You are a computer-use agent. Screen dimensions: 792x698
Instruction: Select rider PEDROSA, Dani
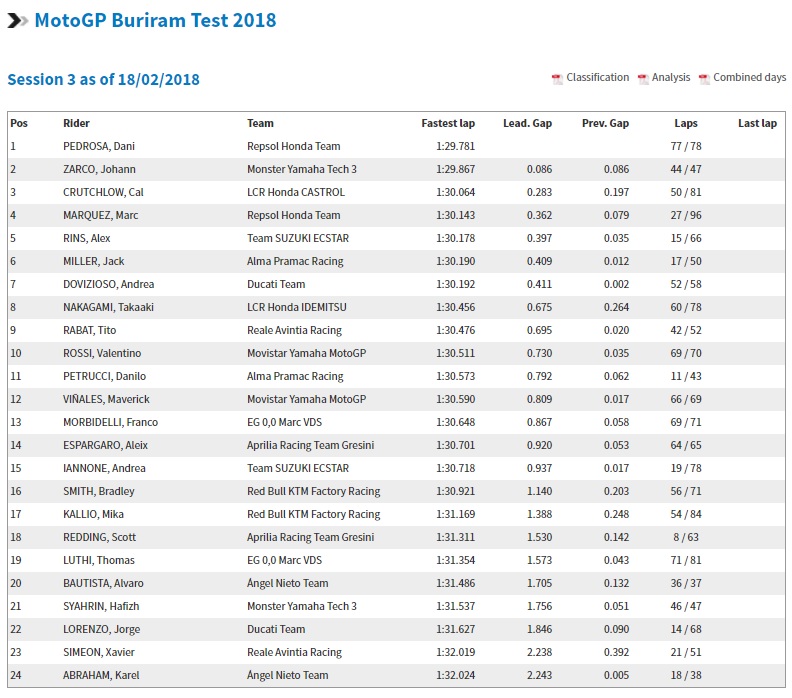tap(99, 146)
